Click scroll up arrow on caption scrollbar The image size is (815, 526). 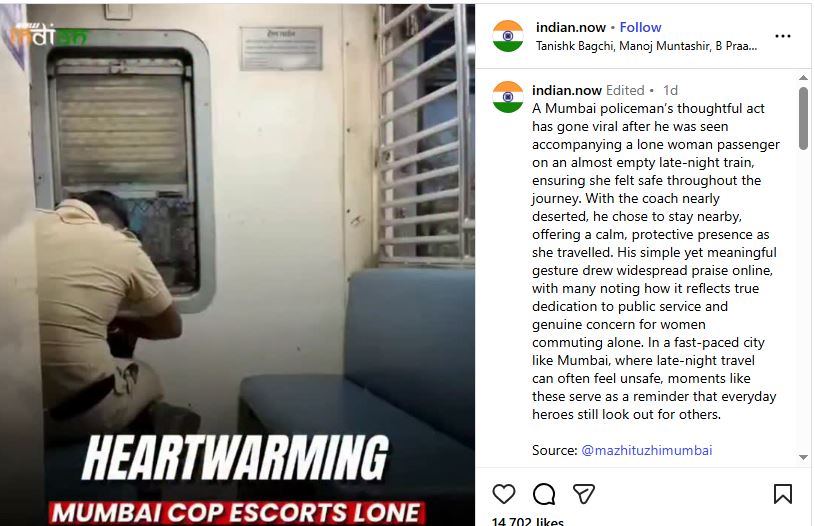tap(803, 77)
